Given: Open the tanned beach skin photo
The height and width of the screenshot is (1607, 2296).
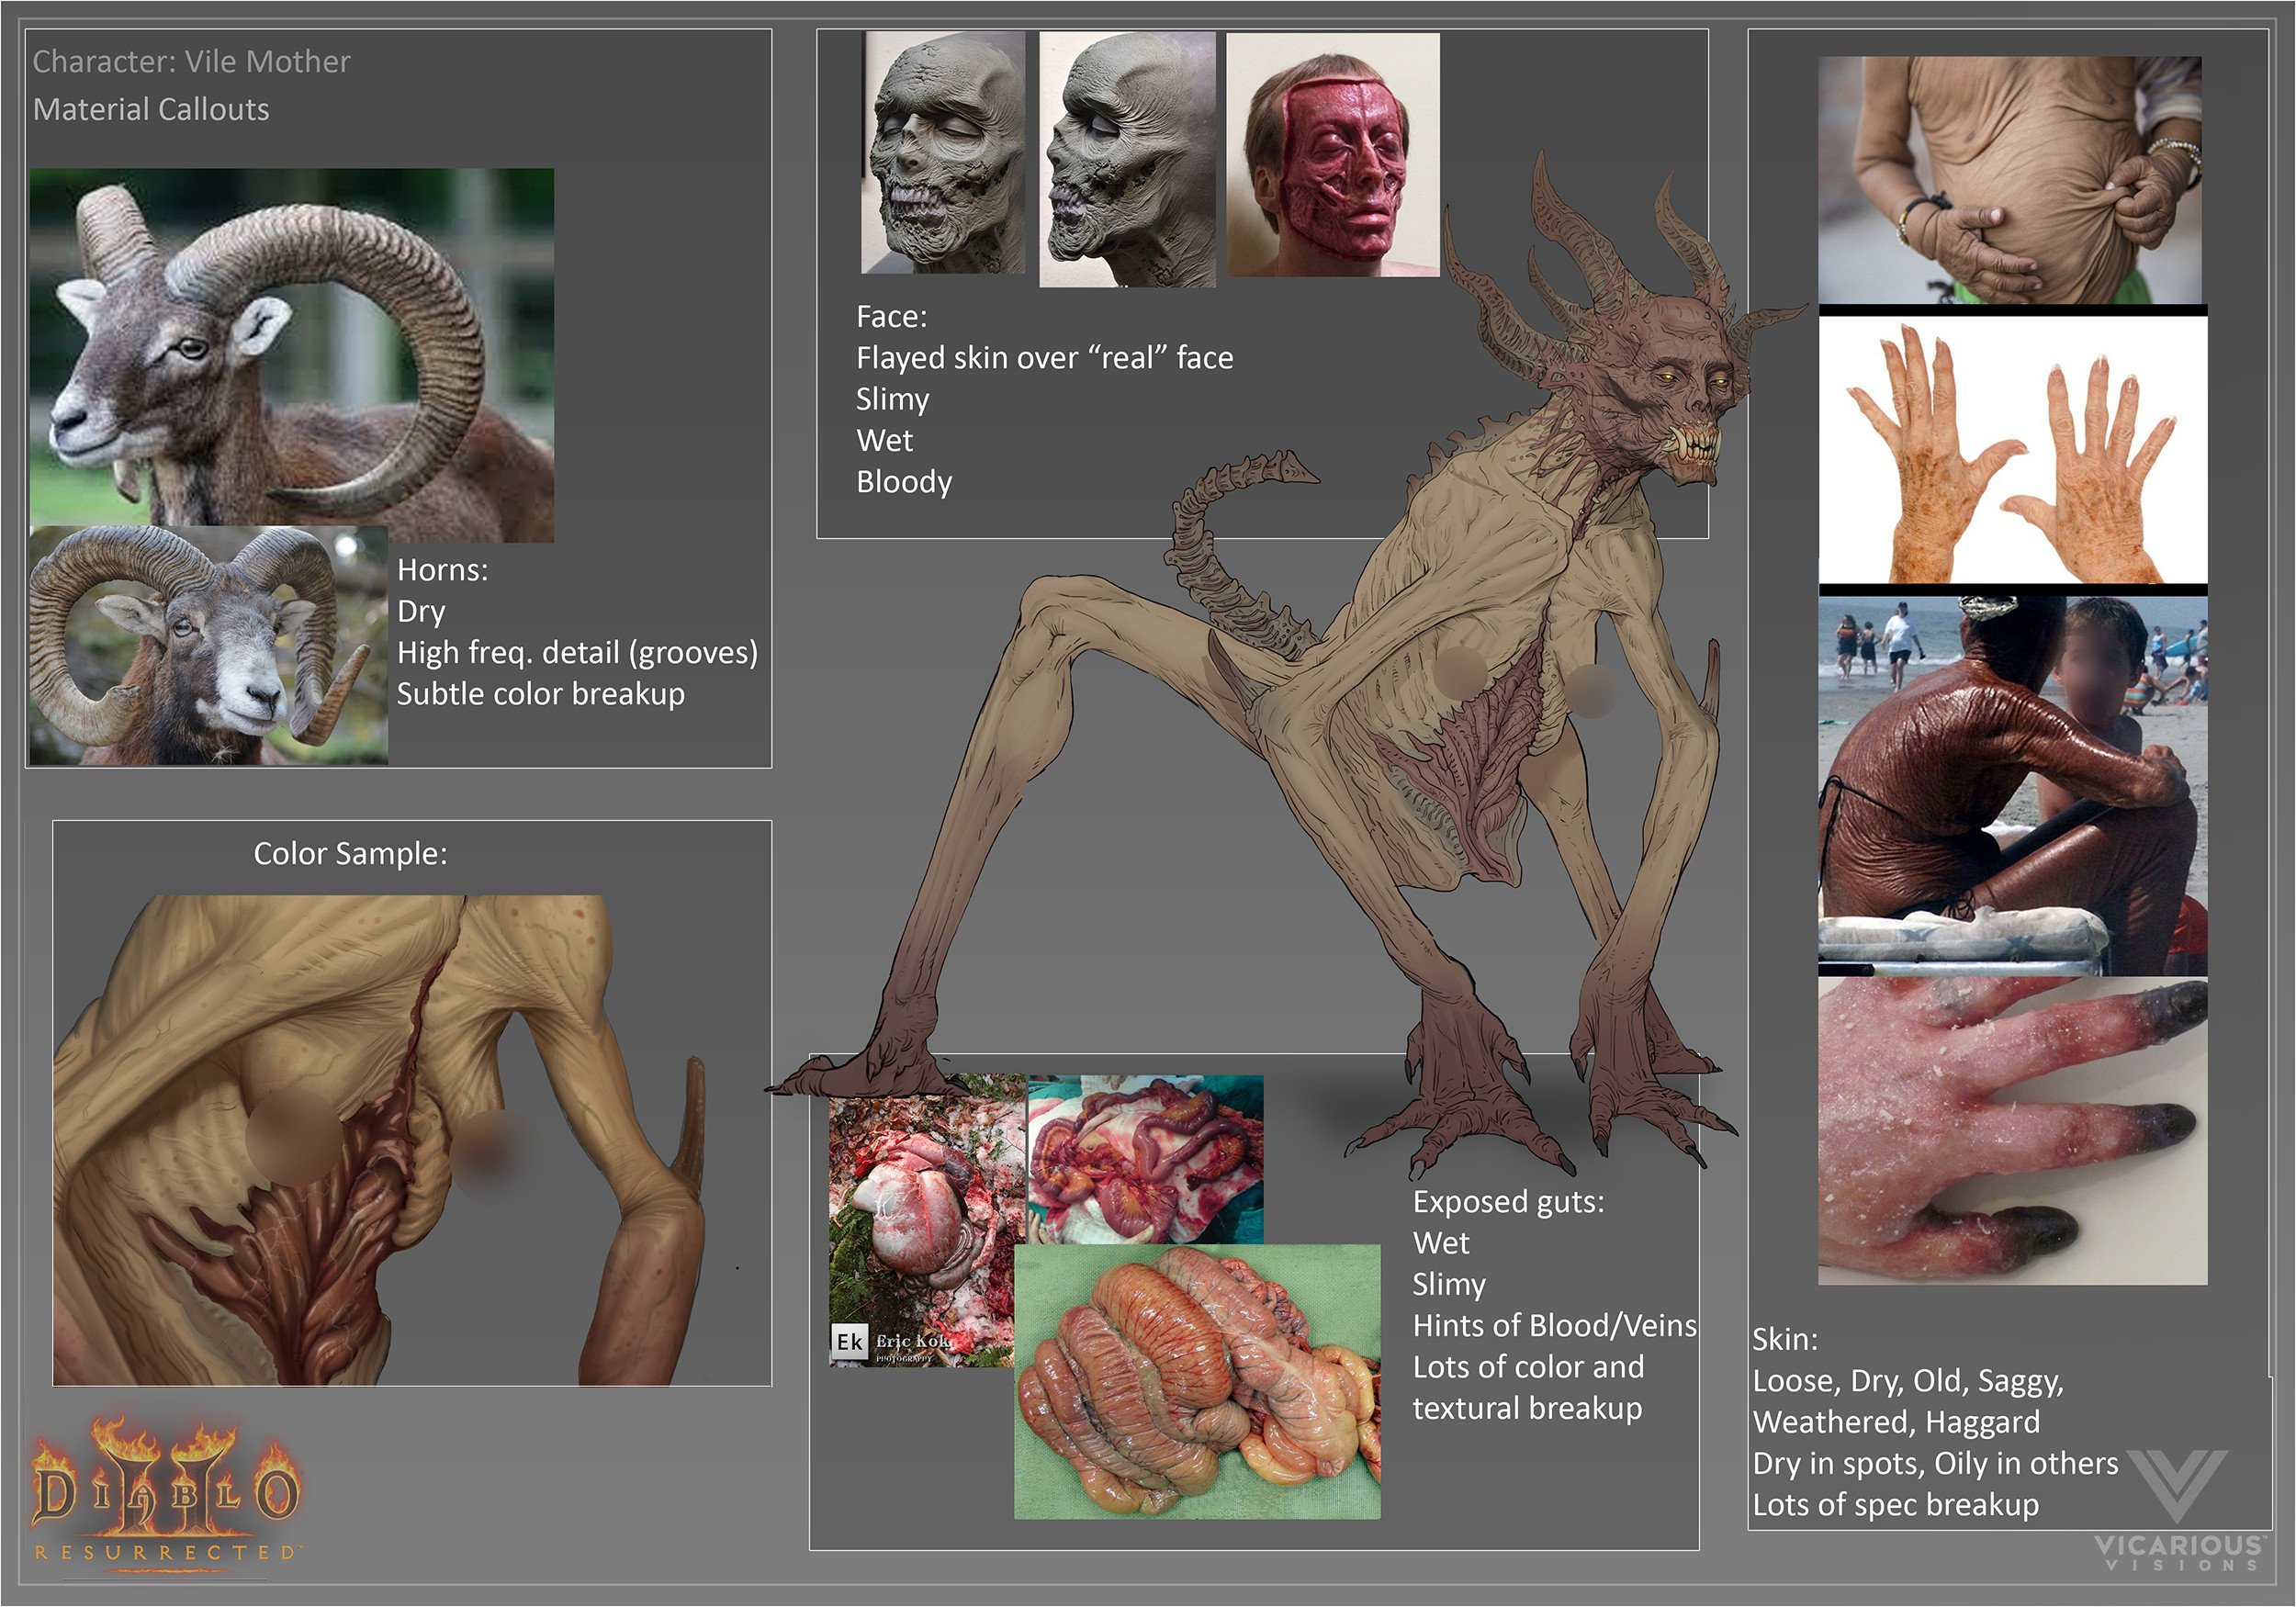Looking at the screenshot, I should [x=2013, y=786].
